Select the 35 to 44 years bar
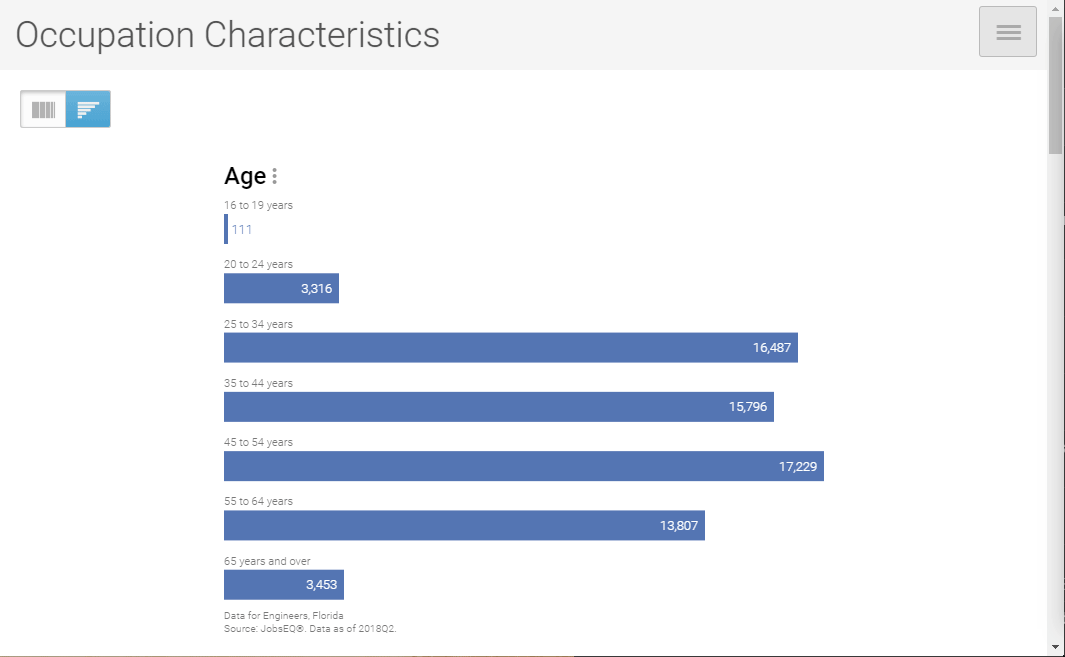This screenshot has width=1065, height=657. [499, 406]
